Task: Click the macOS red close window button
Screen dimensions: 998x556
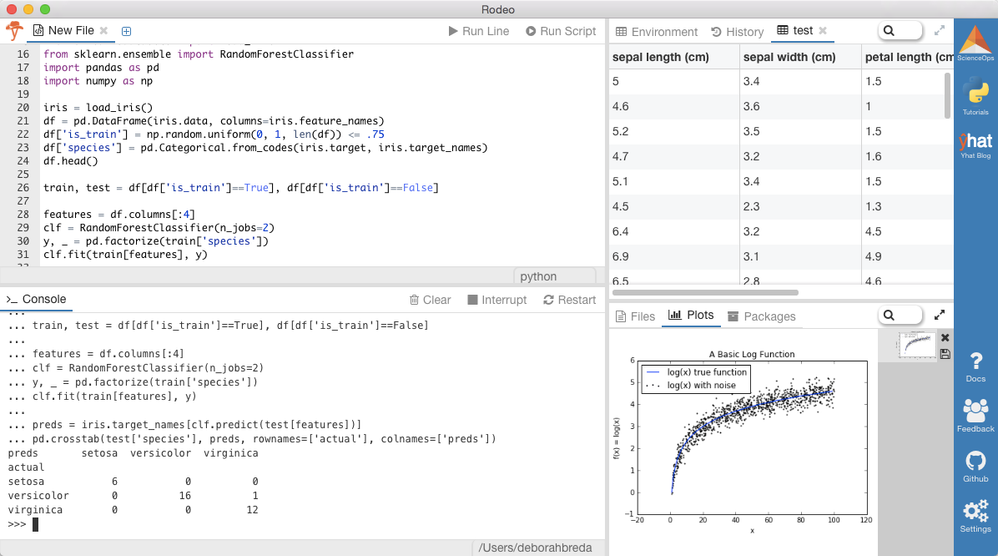Action: coord(11,9)
